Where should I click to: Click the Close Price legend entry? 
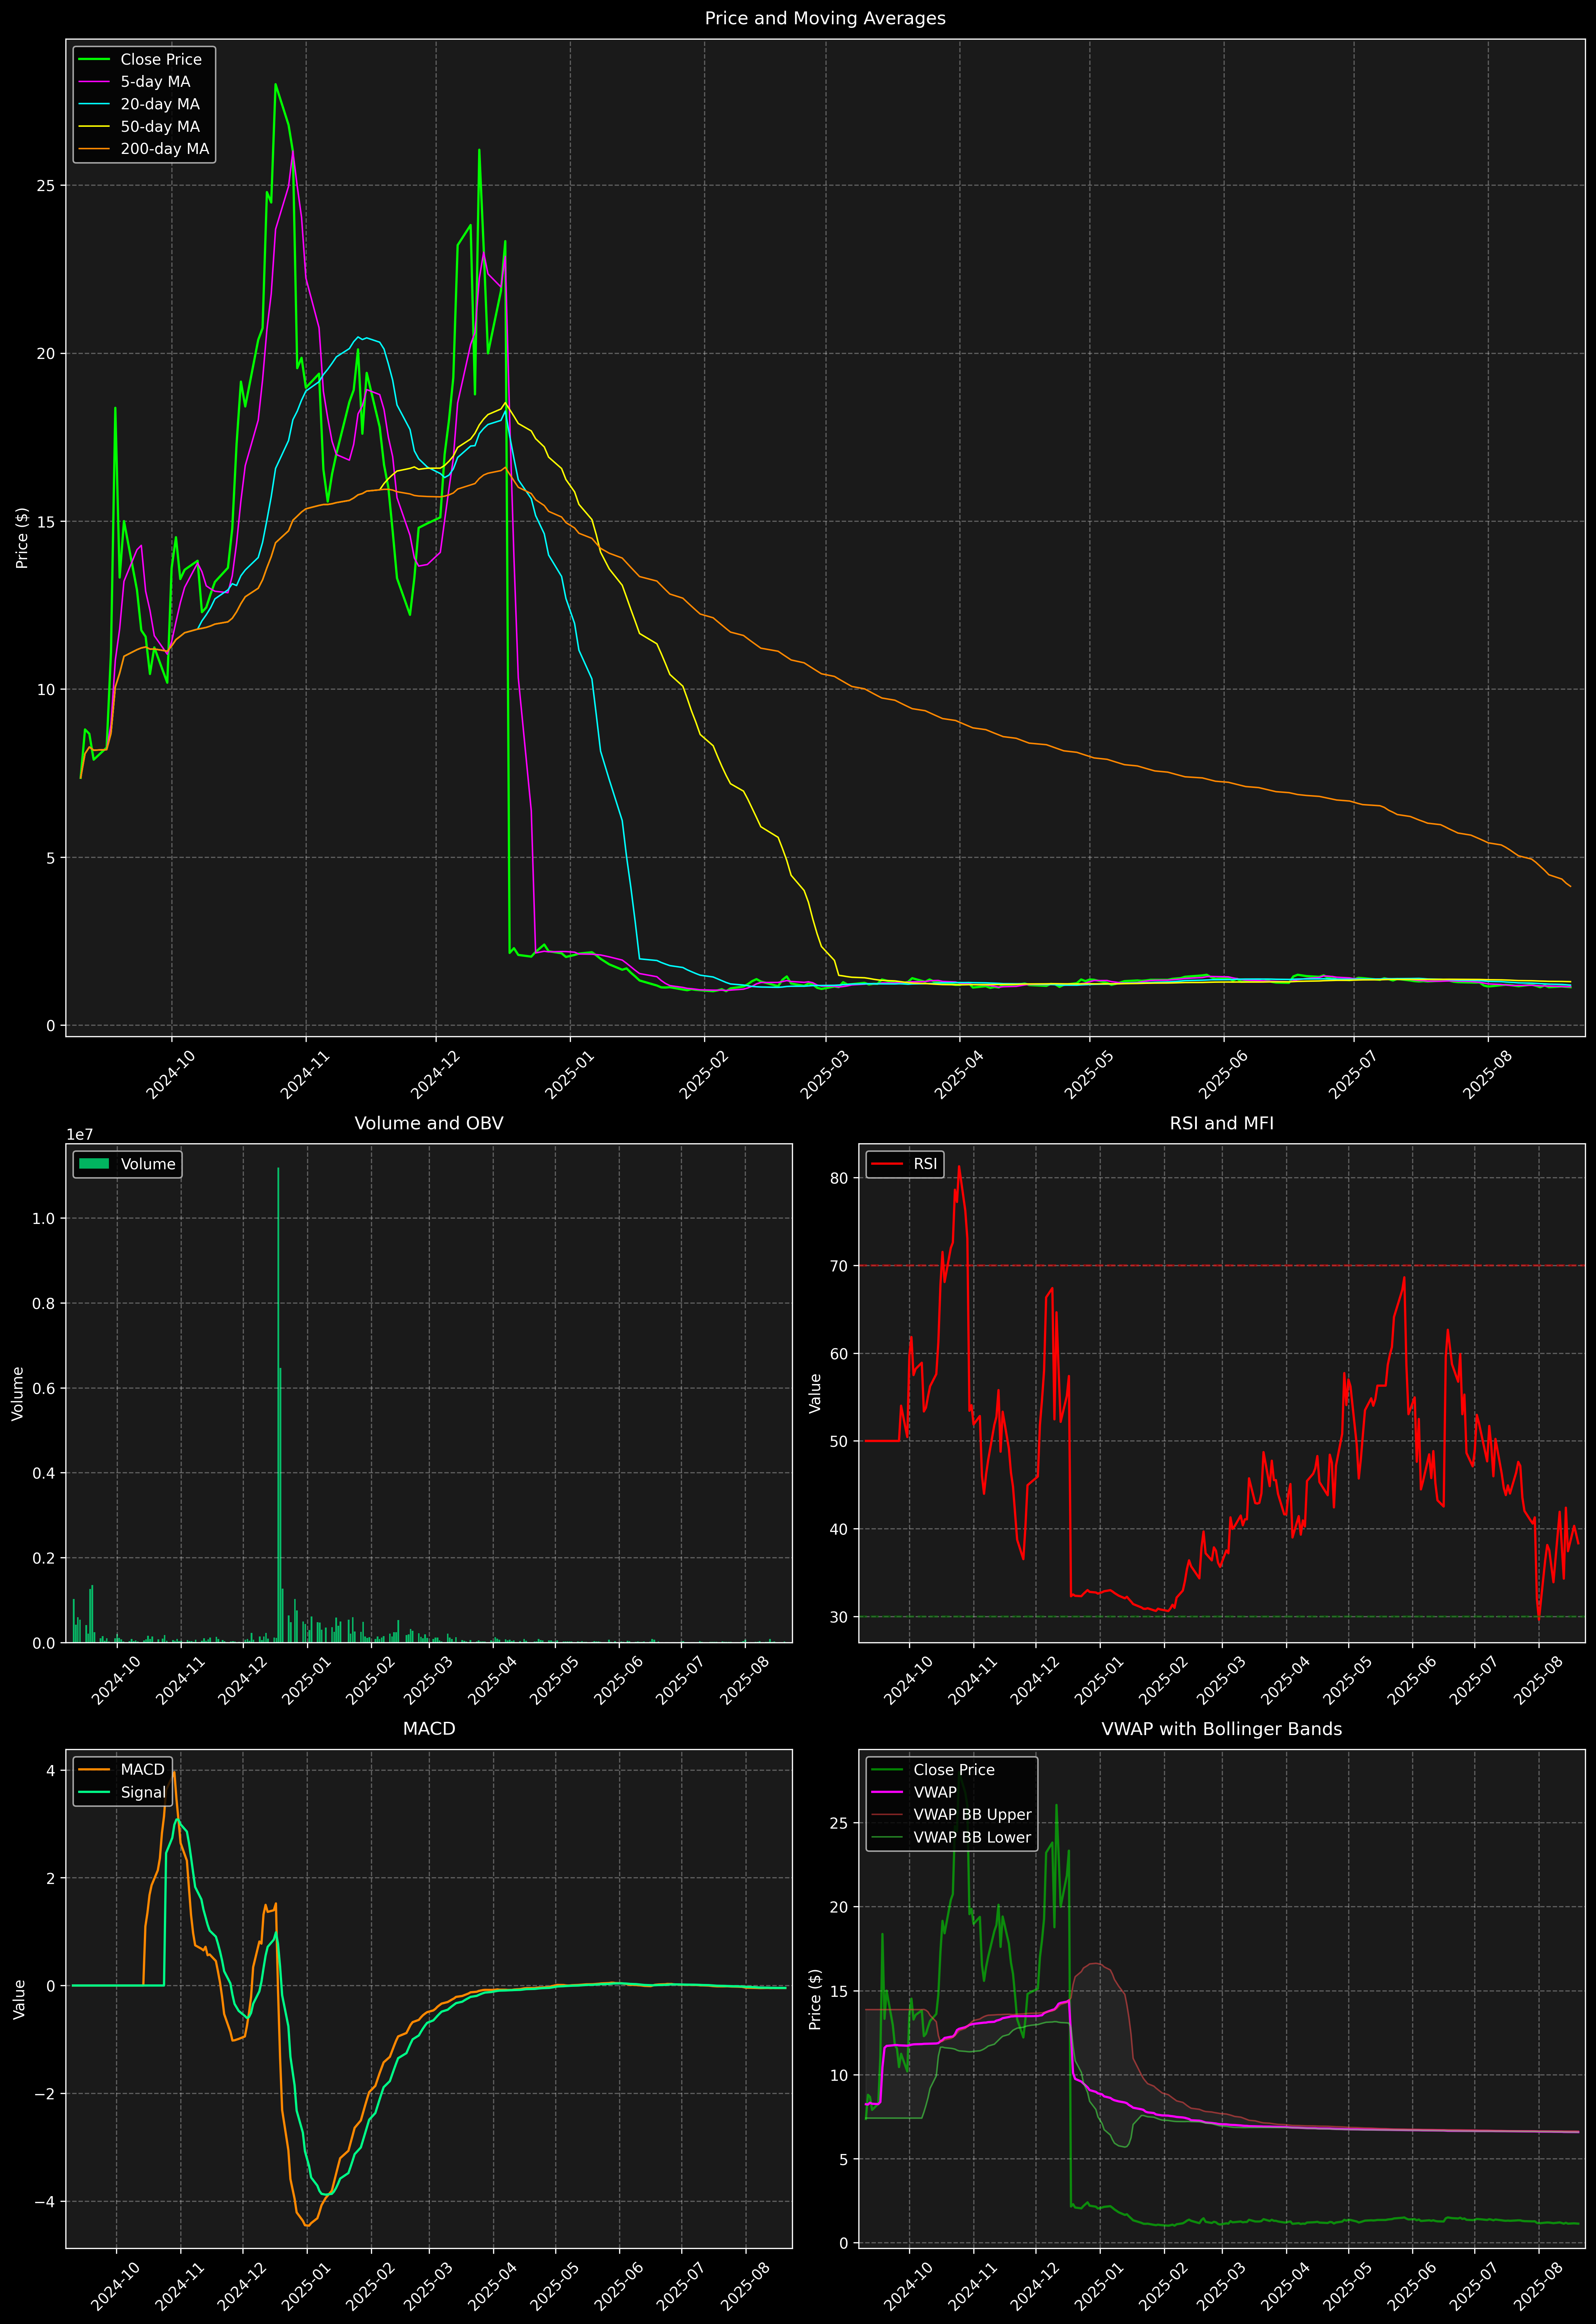tap(160, 59)
